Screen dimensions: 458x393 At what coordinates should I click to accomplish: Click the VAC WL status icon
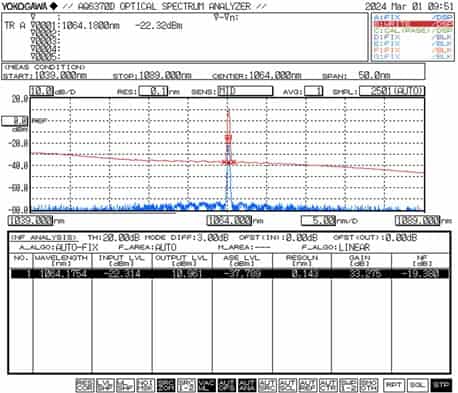[x=207, y=385]
